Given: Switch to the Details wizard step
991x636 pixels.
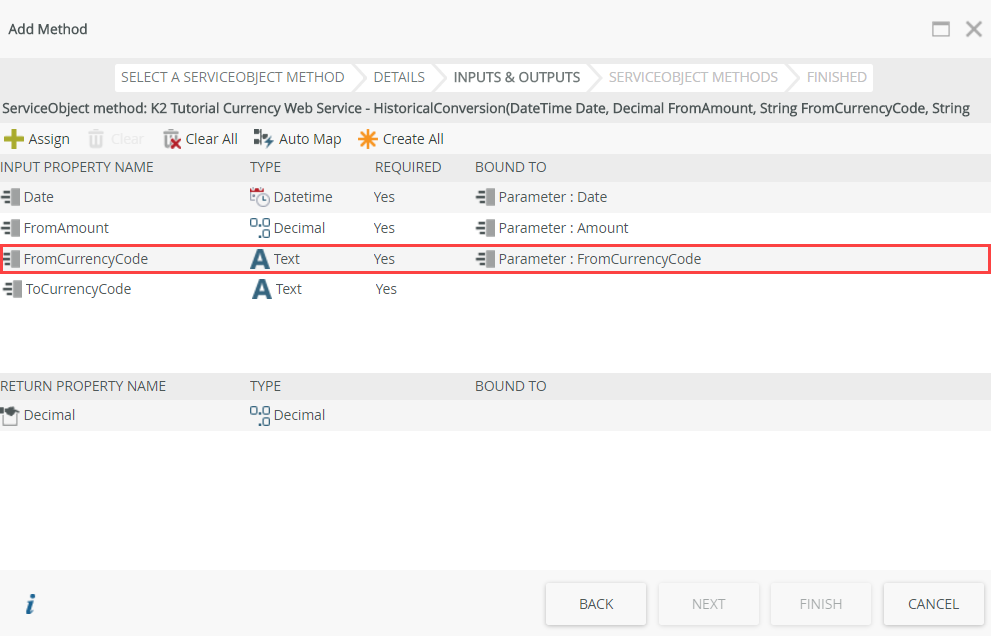Looking at the screenshot, I should tap(399, 77).
